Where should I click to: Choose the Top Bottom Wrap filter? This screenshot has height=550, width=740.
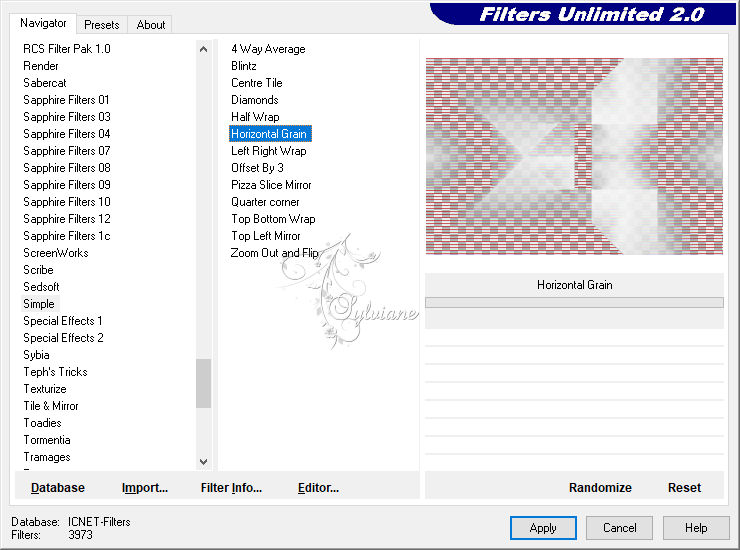[273, 219]
